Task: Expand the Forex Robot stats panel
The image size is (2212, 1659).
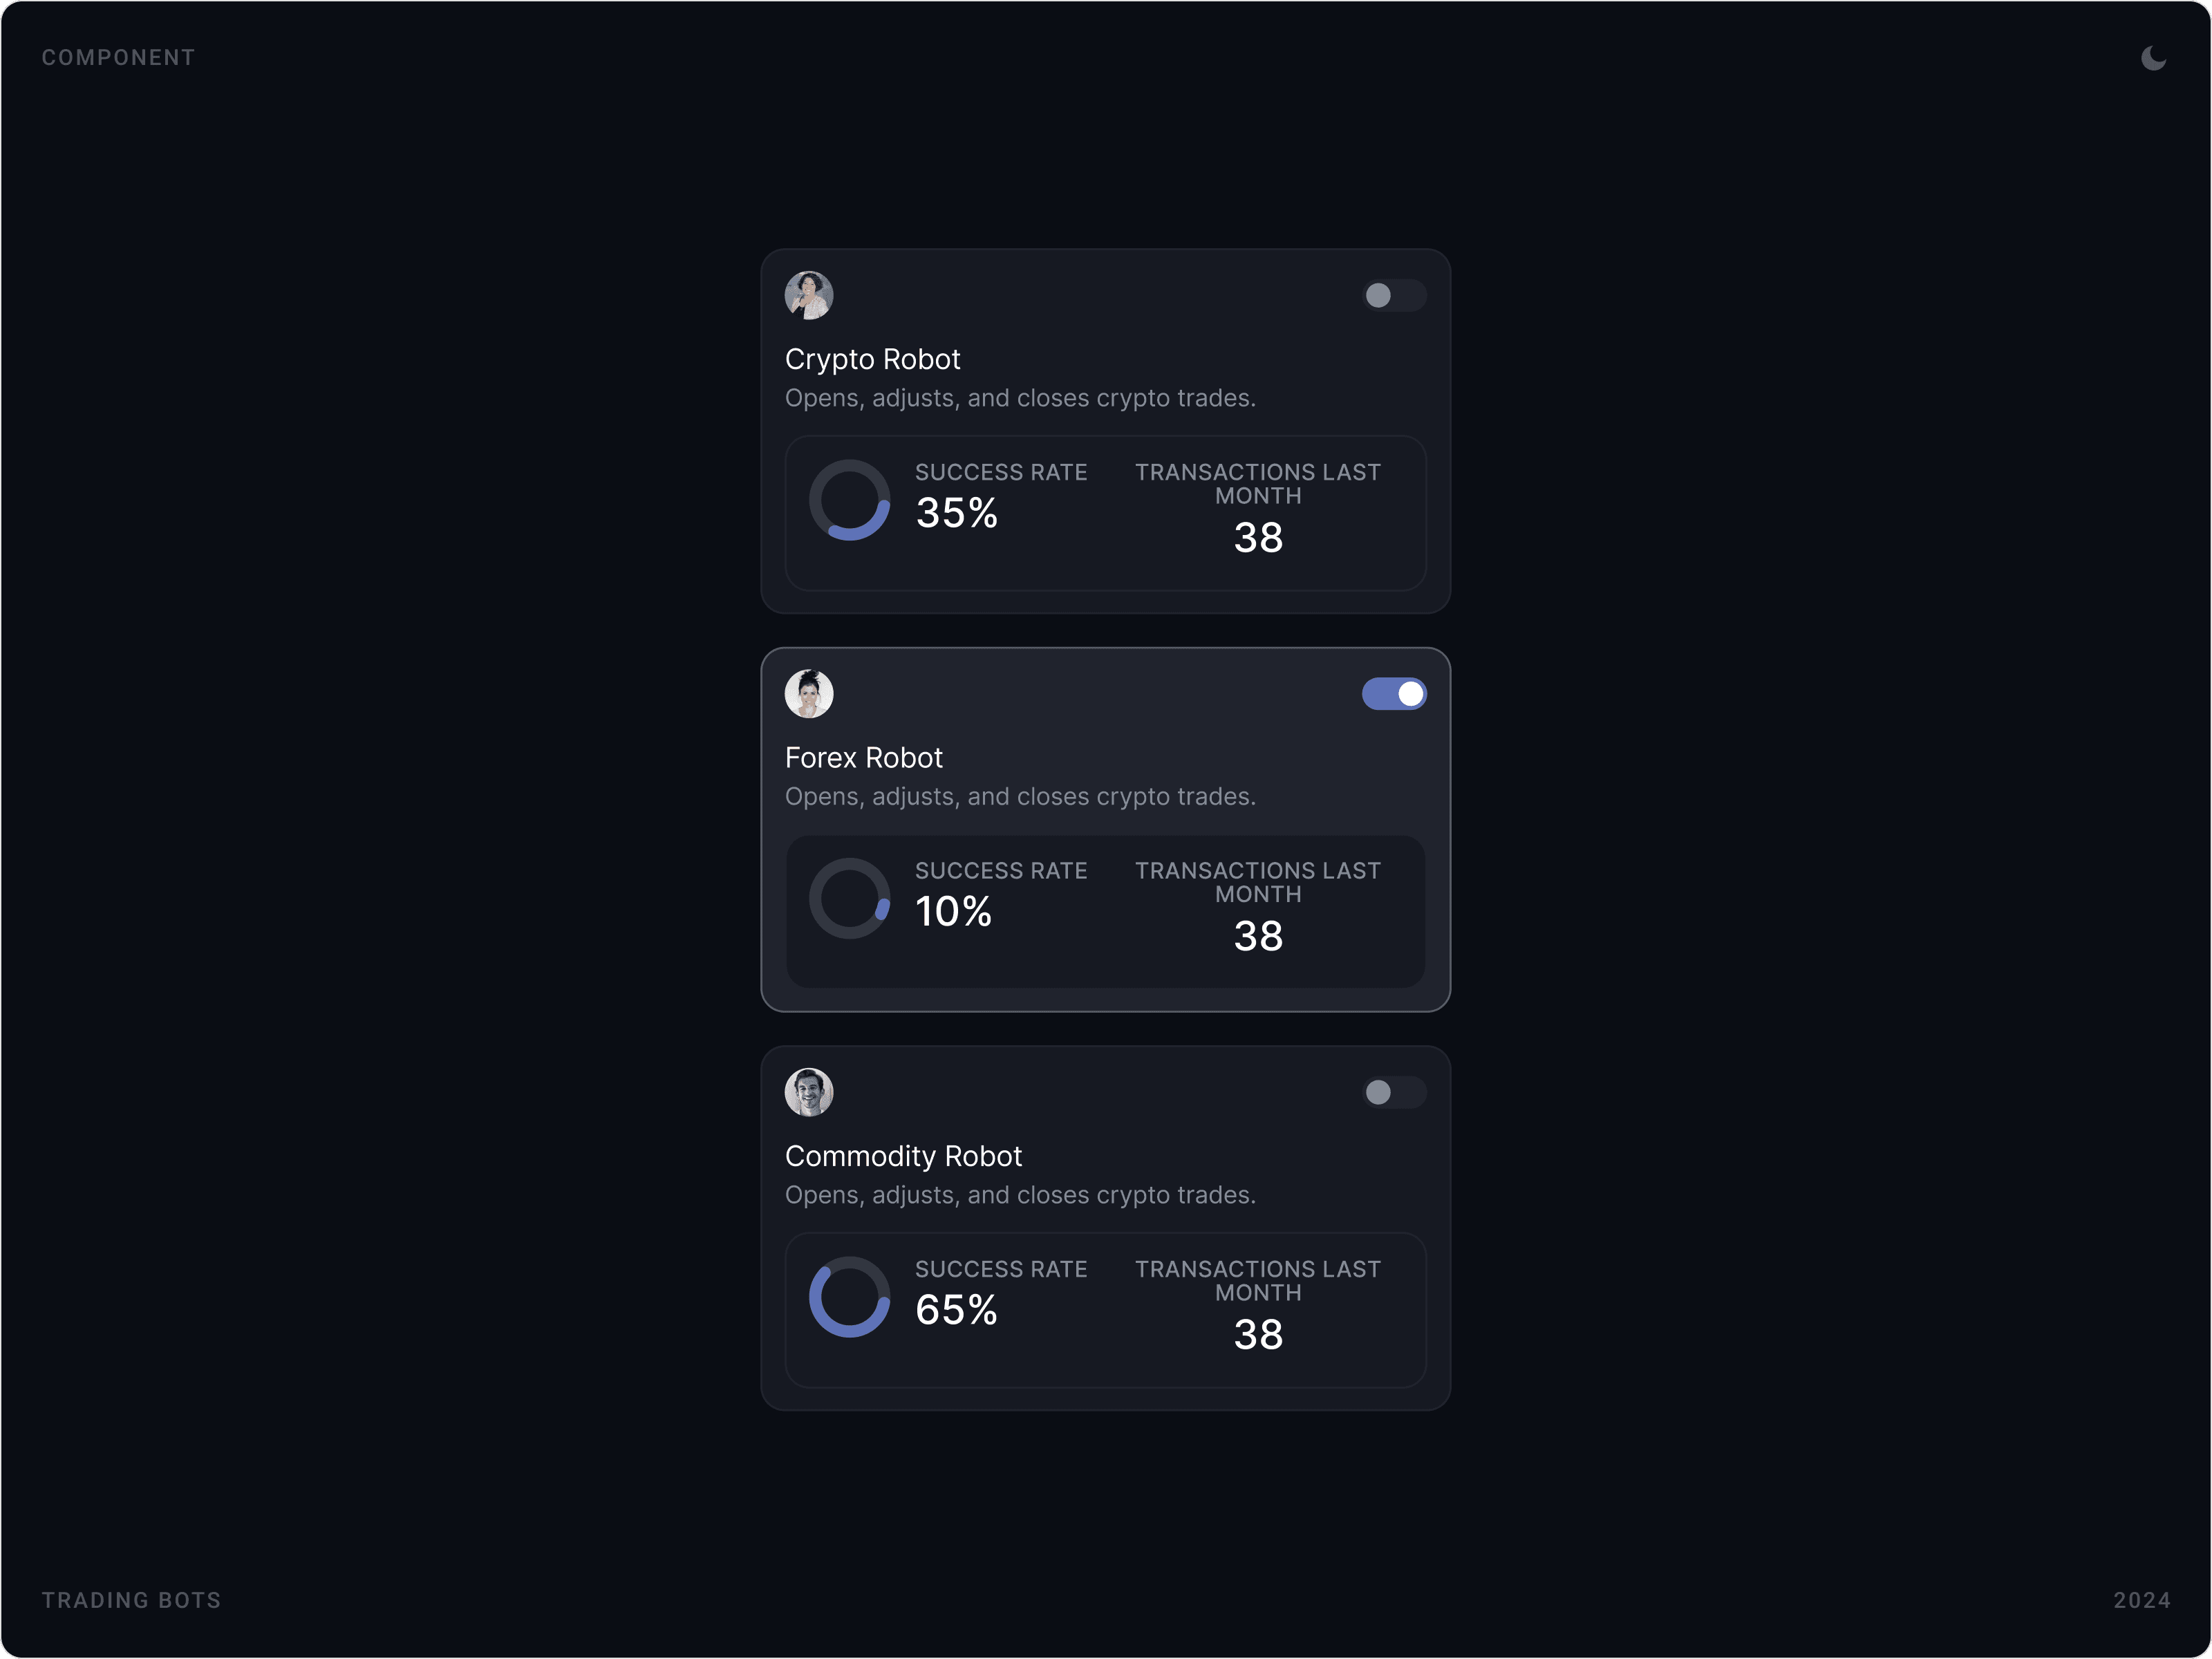Action: 1105,911
